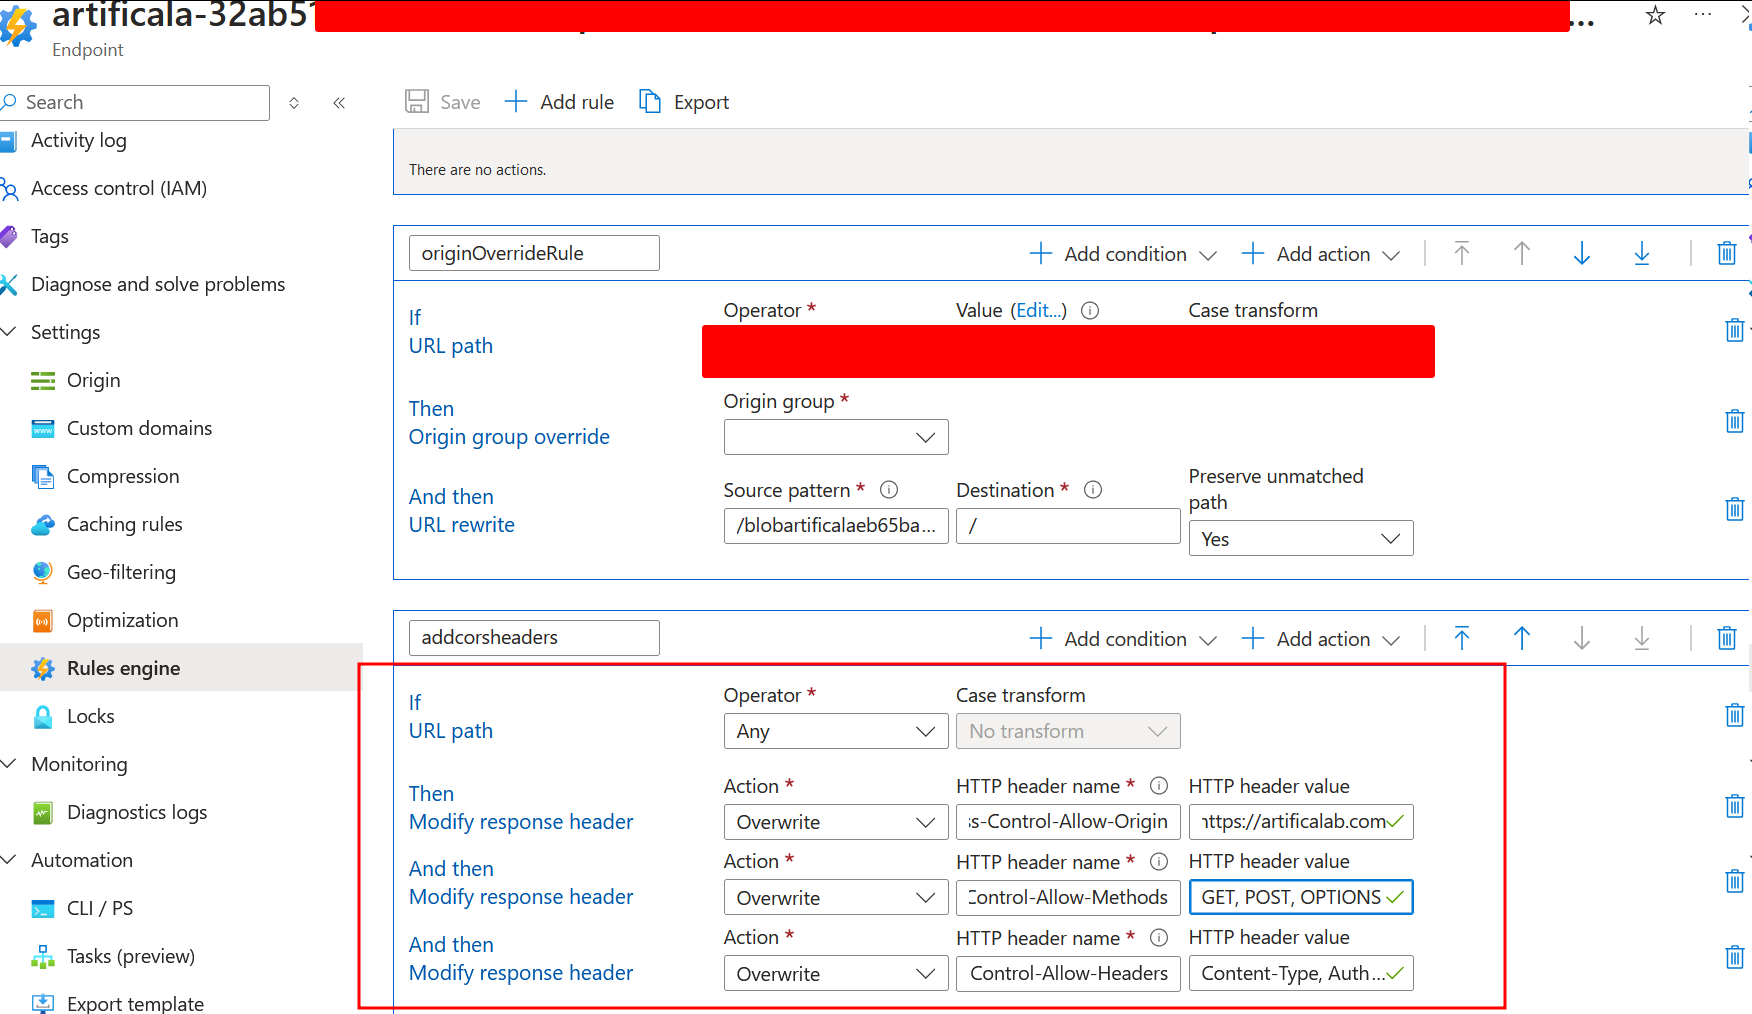Edit the https://artificalab.com header value
This screenshot has height=1014, width=1752.
pyautogui.click(x=1301, y=822)
